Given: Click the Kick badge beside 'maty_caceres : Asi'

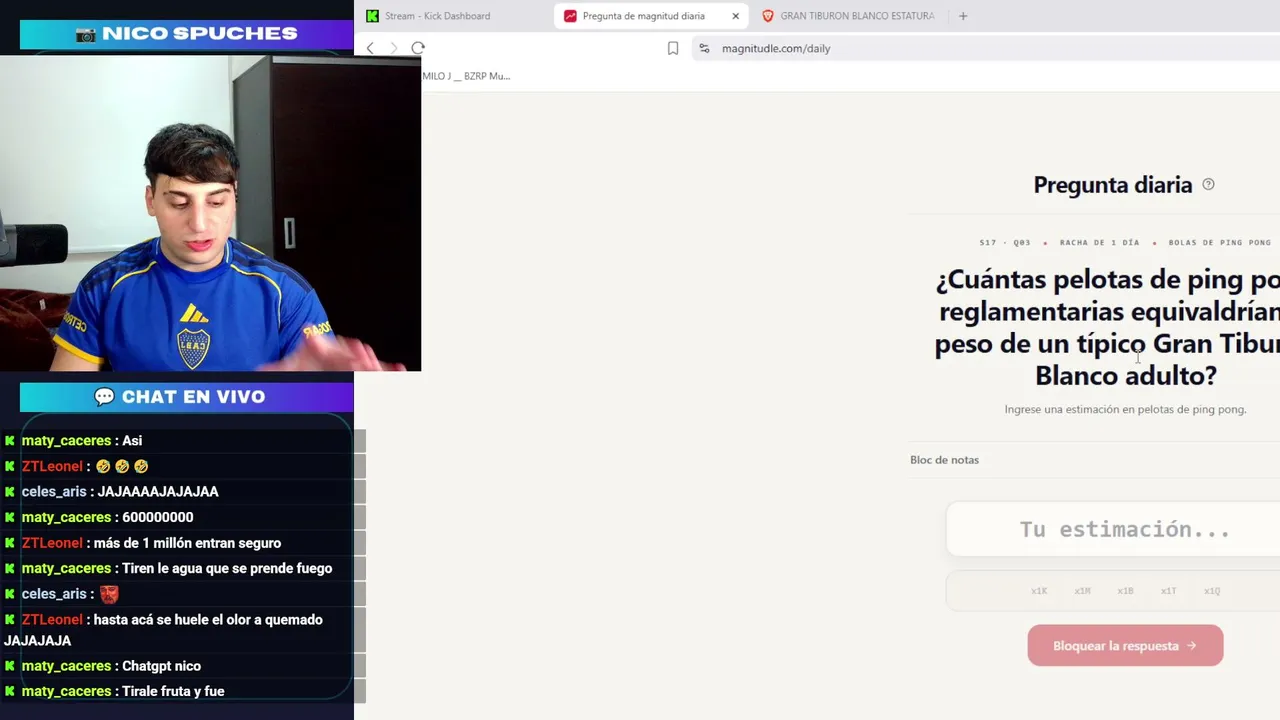Looking at the screenshot, I should [10, 441].
